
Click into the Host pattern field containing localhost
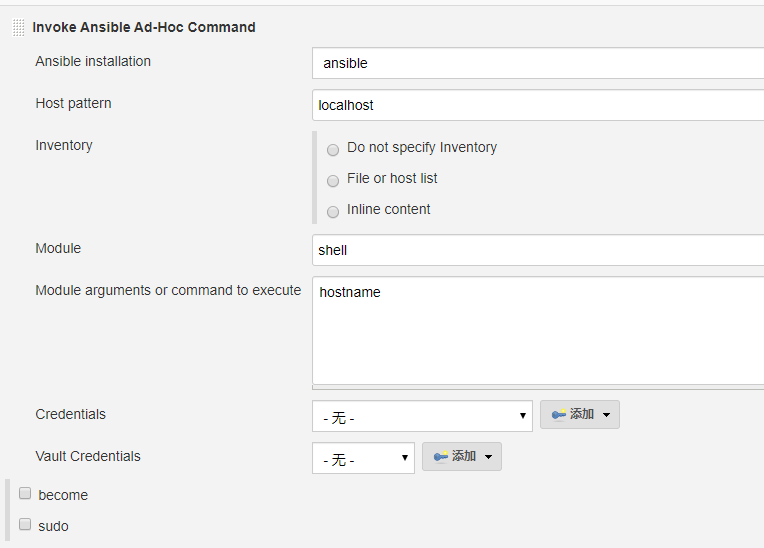coord(538,105)
